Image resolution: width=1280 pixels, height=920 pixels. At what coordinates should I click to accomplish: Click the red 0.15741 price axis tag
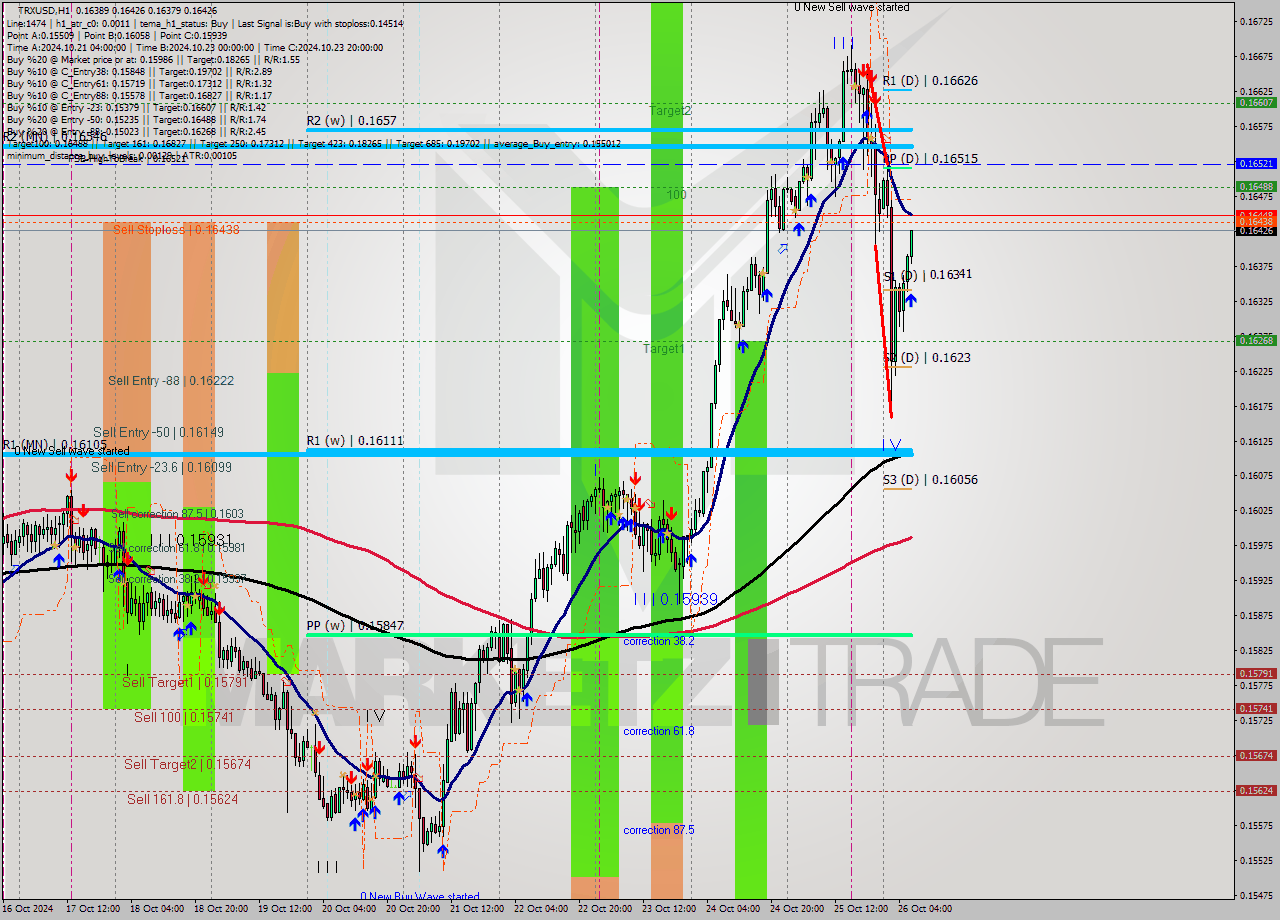click(1256, 708)
